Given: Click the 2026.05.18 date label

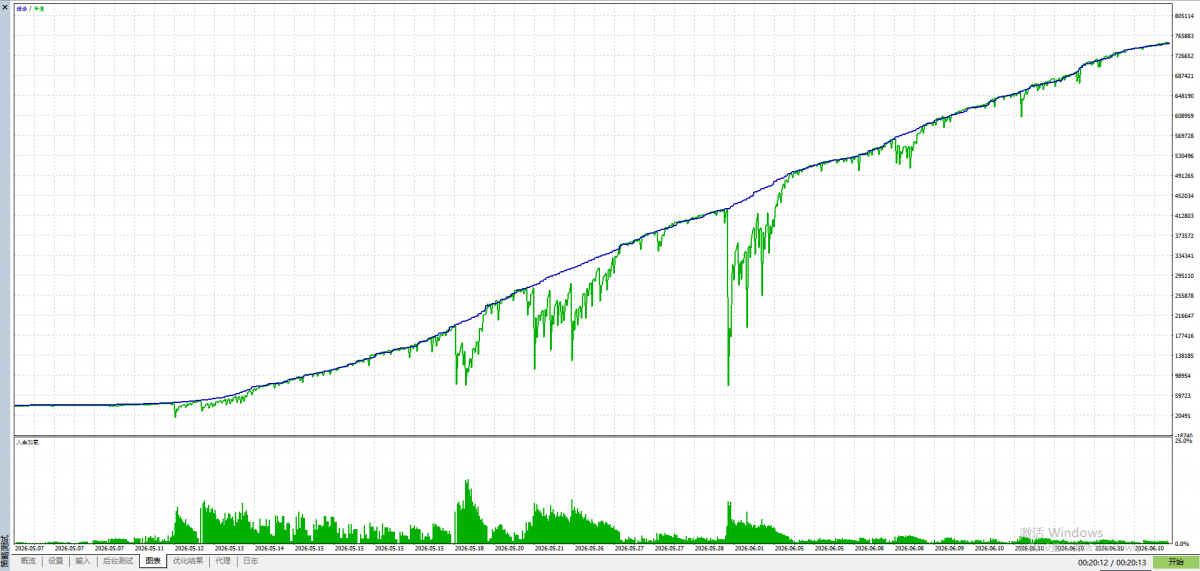Looking at the screenshot, I should pos(471,548).
